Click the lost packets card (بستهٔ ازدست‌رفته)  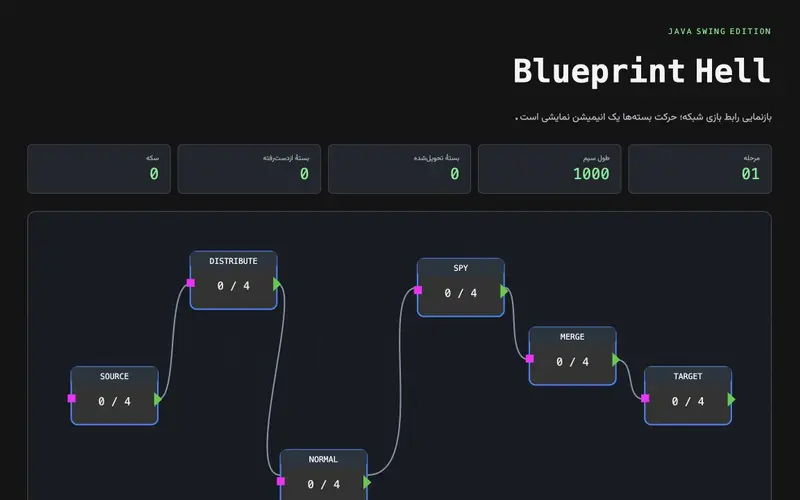coord(249,169)
